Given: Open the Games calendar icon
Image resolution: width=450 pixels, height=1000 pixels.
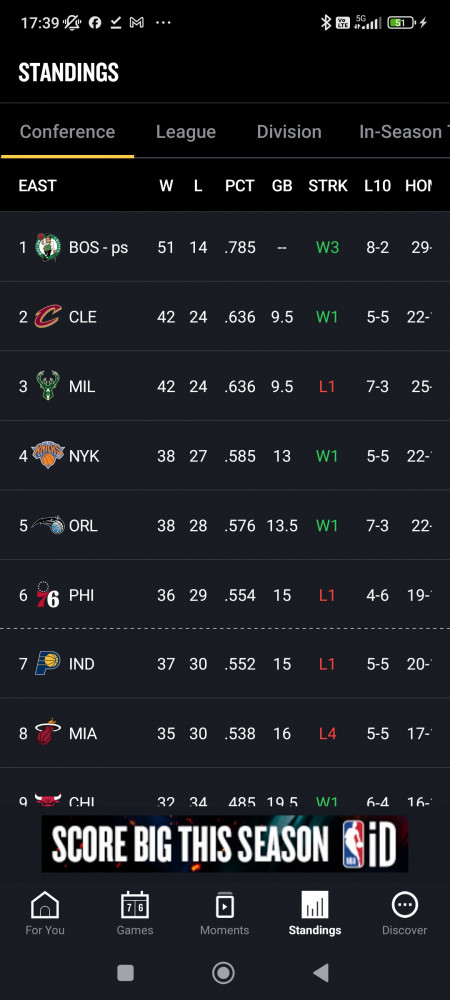Looking at the screenshot, I should point(134,904).
